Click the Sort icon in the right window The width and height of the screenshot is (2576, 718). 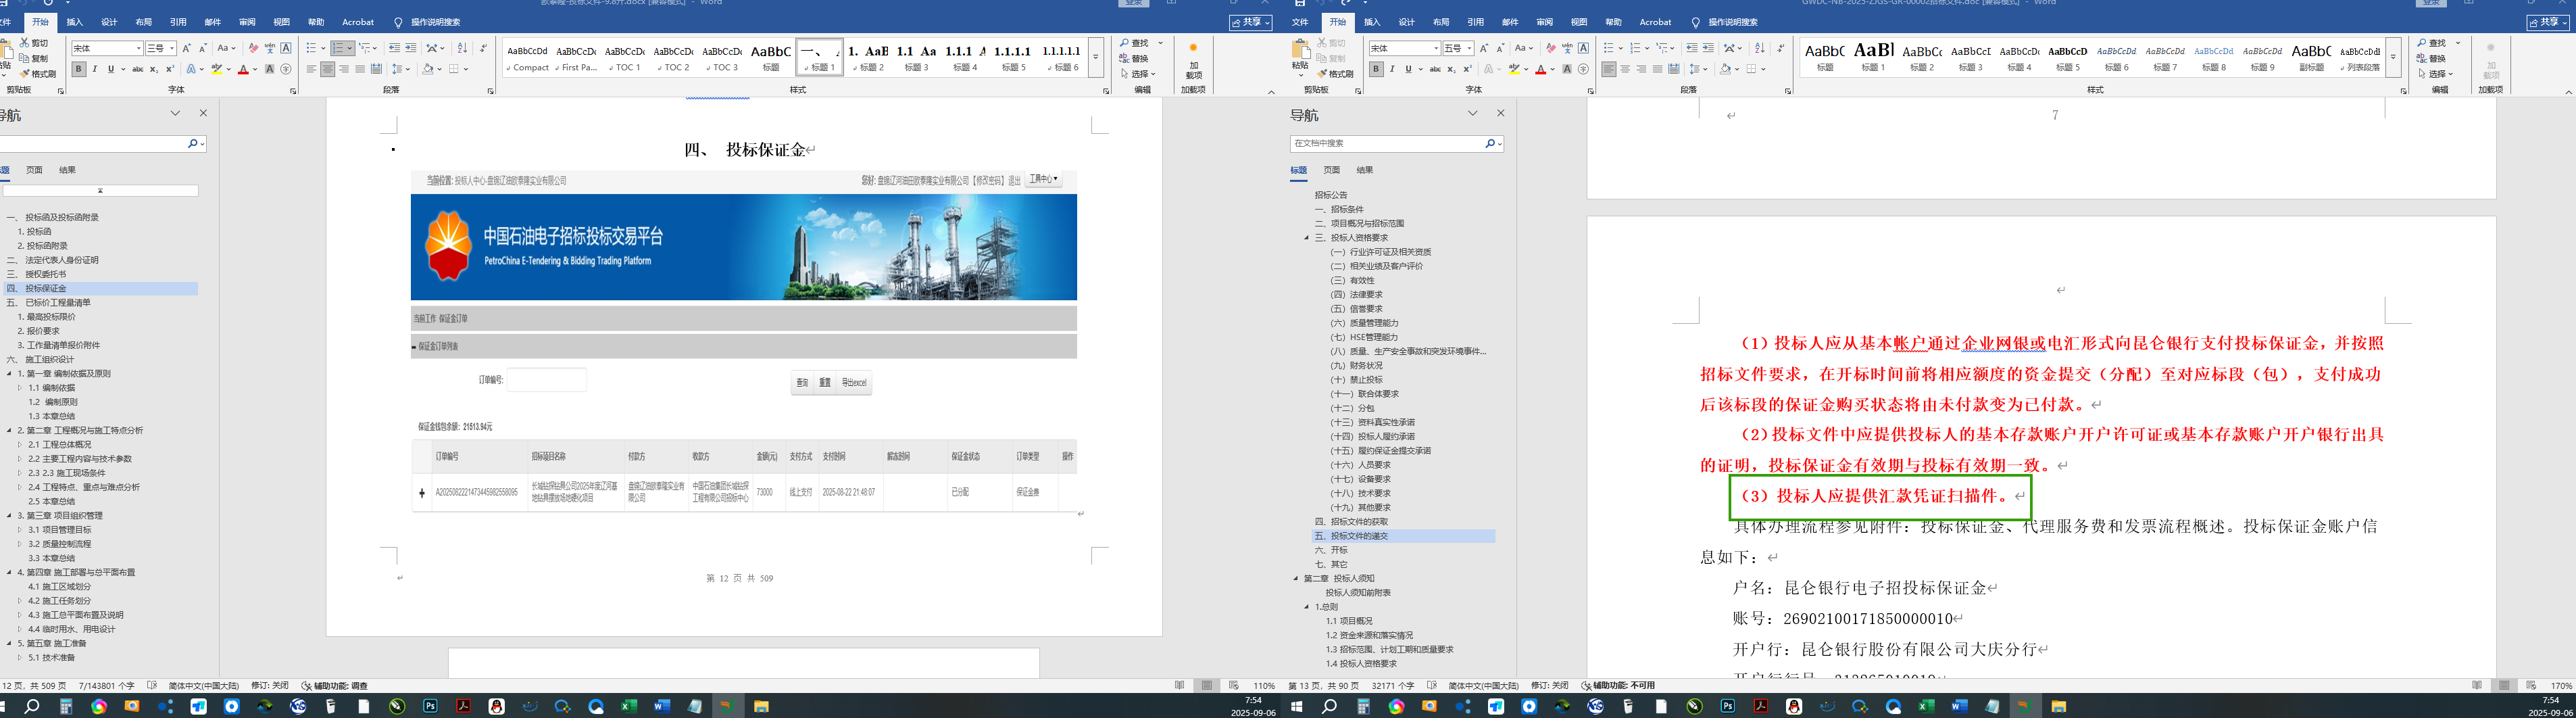[x=1759, y=48]
